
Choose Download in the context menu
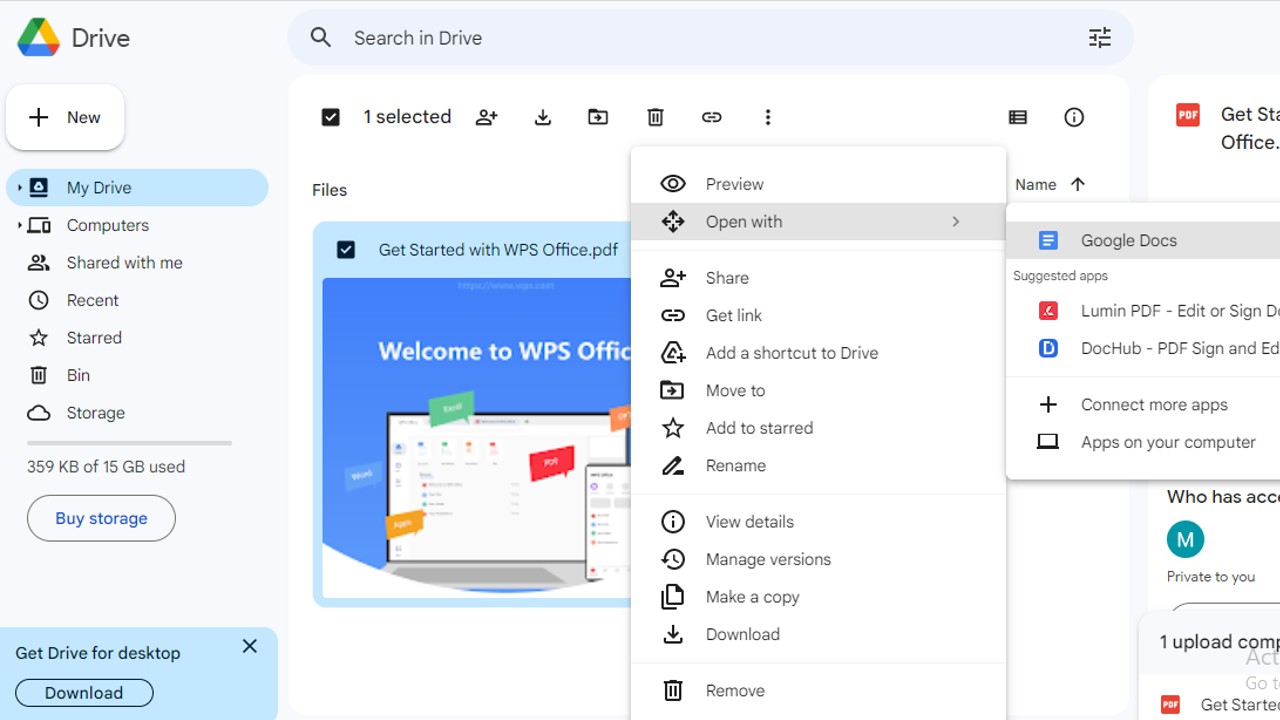coord(818,634)
